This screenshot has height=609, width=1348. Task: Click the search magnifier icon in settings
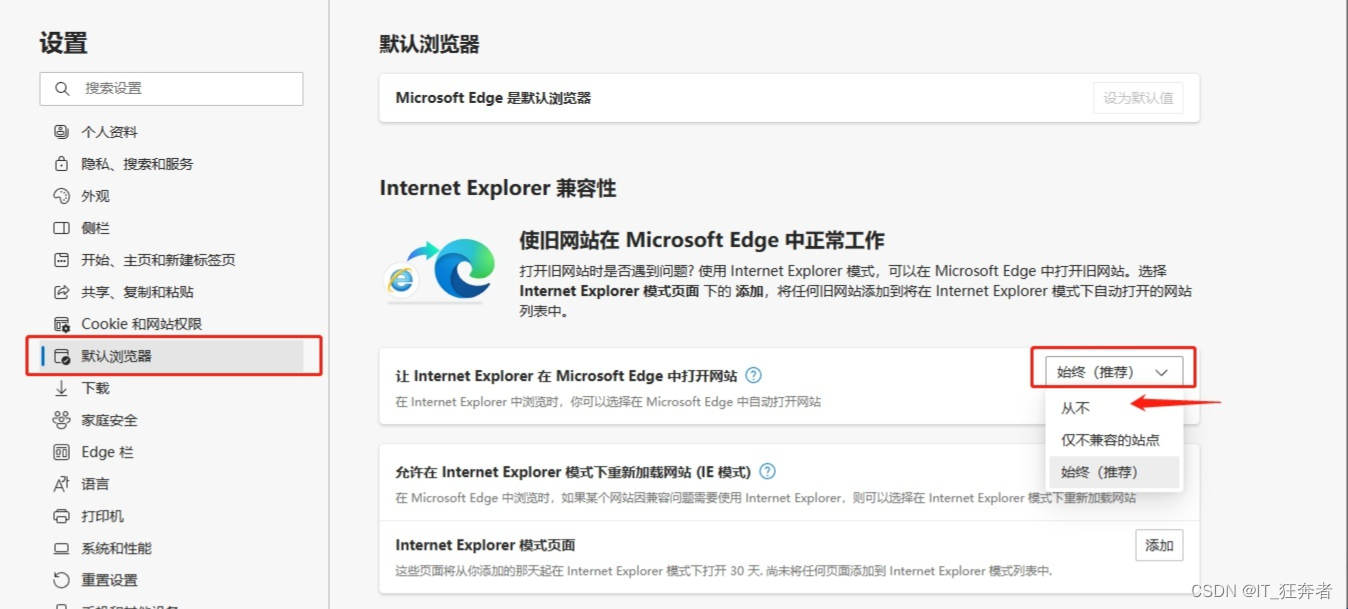[x=62, y=88]
